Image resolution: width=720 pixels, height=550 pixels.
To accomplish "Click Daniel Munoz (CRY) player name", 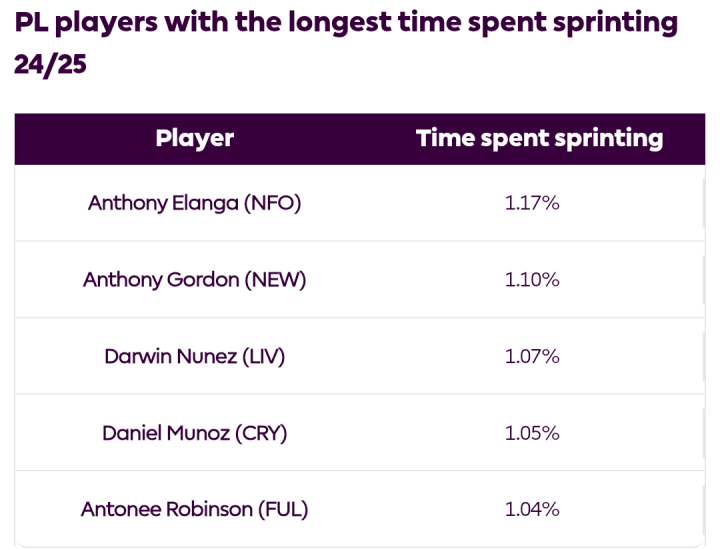I will tap(195, 433).
